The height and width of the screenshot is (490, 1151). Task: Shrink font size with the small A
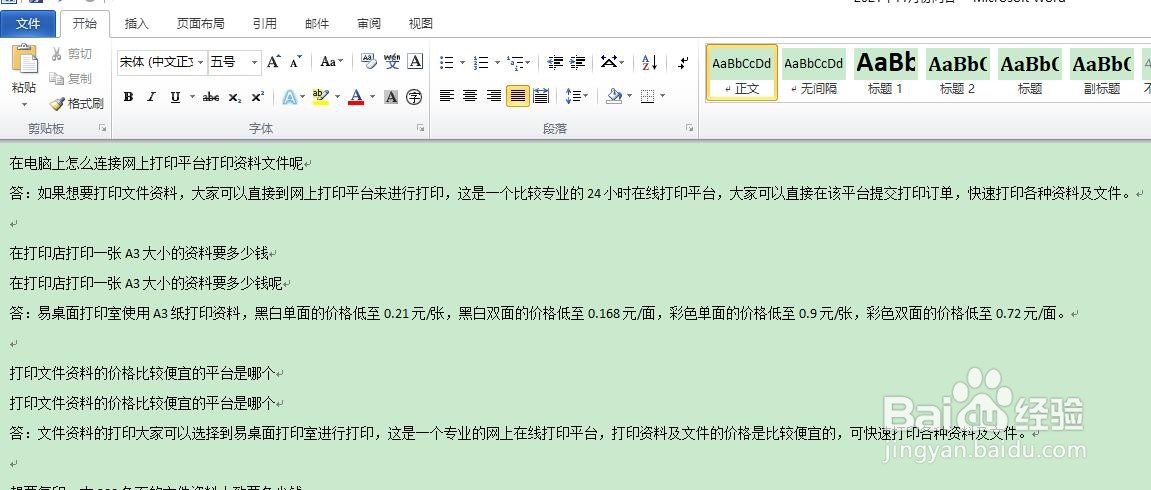pyautogui.click(x=295, y=62)
